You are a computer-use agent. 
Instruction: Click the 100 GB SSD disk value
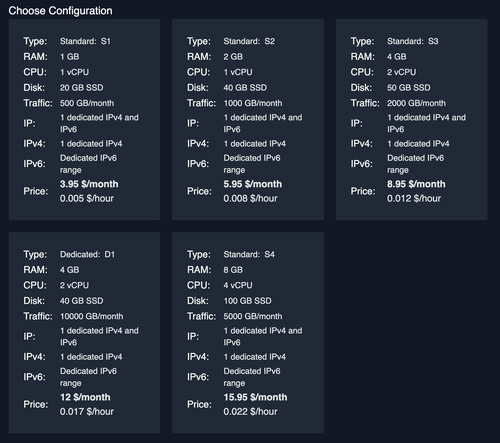tap(247, 301)
